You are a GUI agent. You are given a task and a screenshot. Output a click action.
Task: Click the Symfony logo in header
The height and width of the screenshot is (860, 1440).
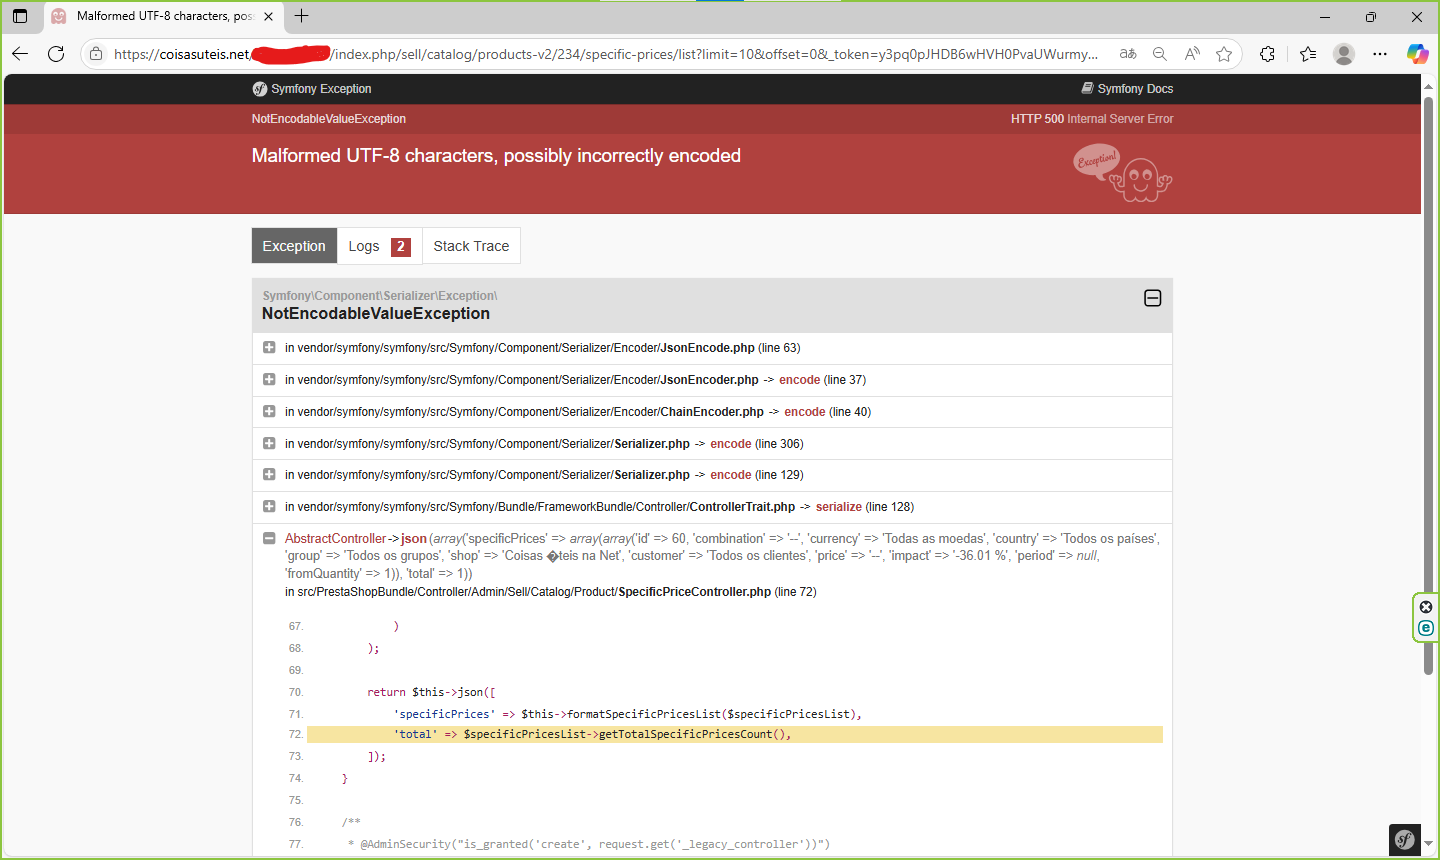pyautogui.click(x=260, y=89)
